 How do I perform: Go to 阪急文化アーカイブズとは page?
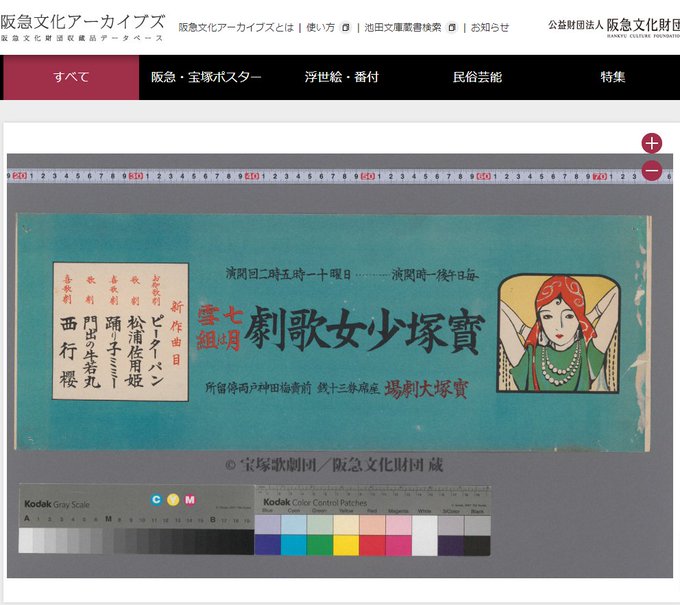click(236, 28)
